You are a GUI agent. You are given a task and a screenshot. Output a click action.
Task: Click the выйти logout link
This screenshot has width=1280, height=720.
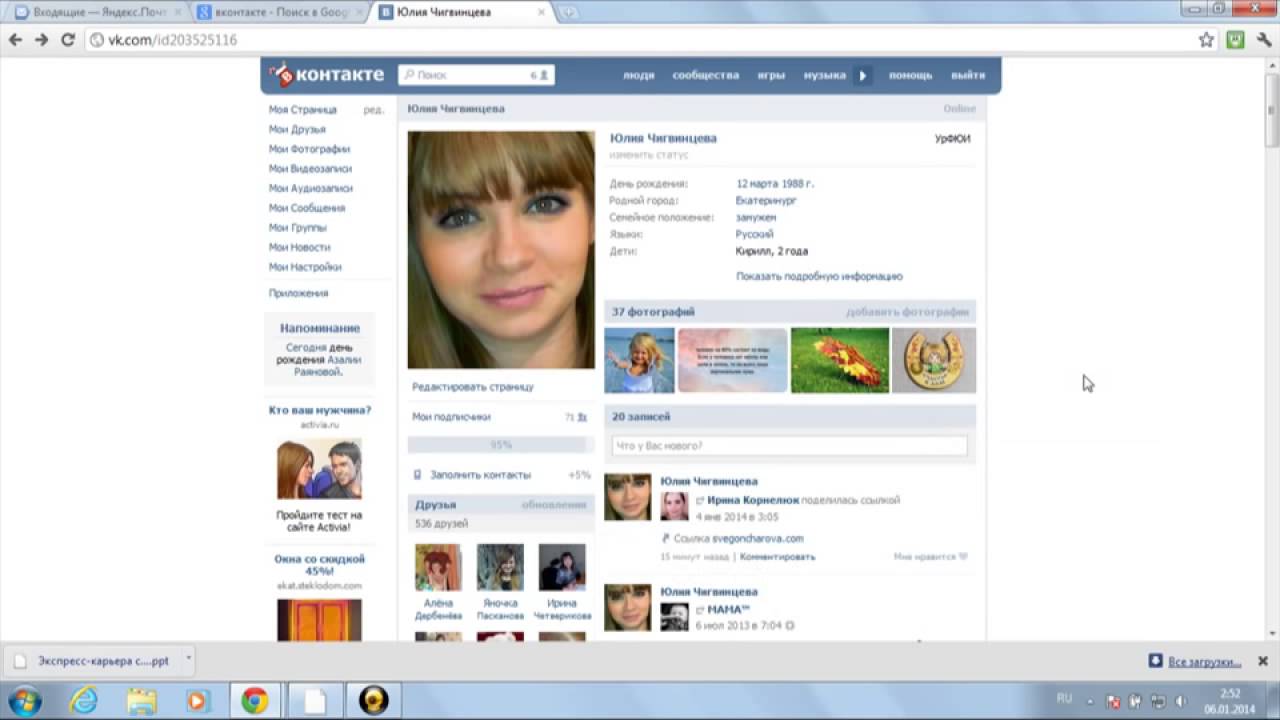pyautogui.click(x=967, y=75)
